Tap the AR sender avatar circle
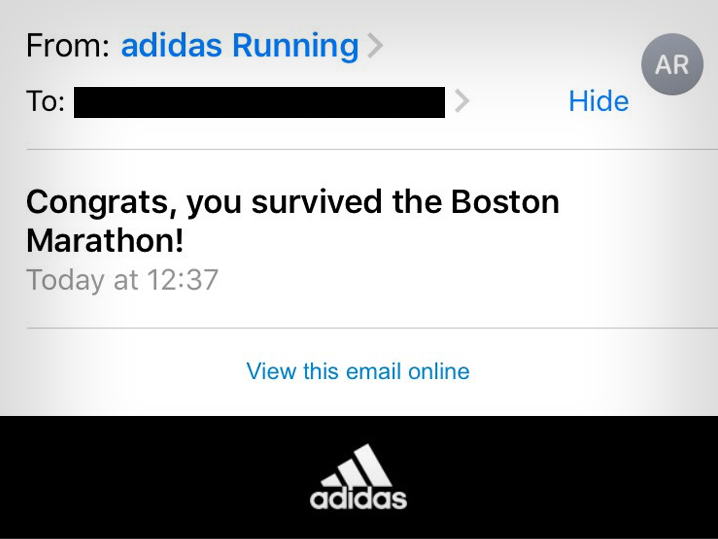Viewport: 718px width, 539px height. pyautogui.click(x=672, y=64)
